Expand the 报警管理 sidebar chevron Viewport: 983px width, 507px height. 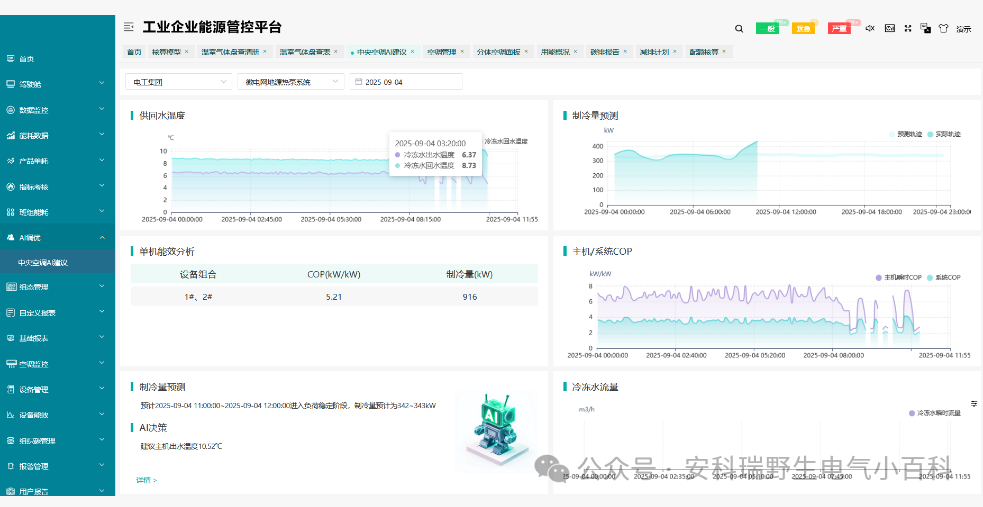point(102,466)
